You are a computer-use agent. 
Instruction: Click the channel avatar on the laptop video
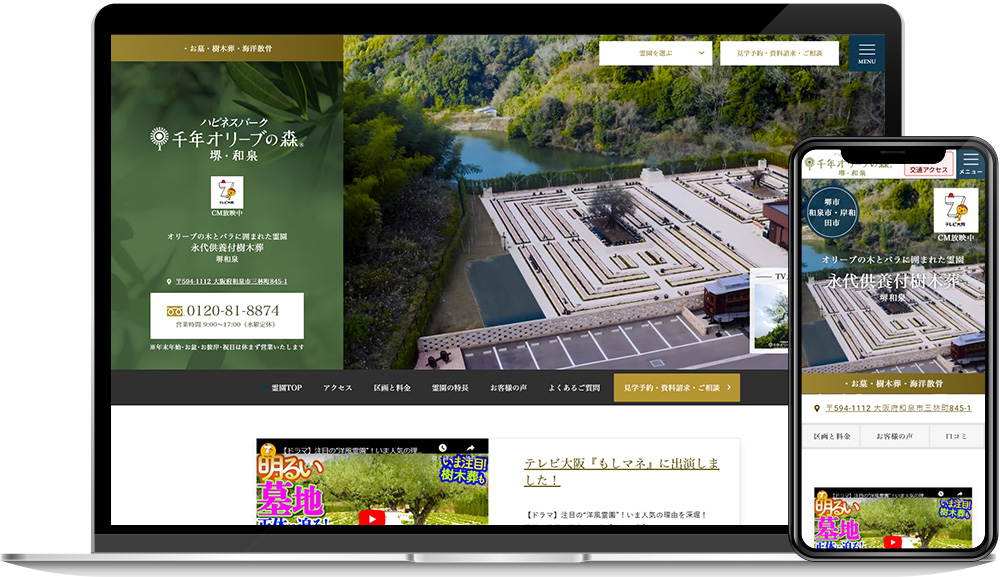click(269, 449)
